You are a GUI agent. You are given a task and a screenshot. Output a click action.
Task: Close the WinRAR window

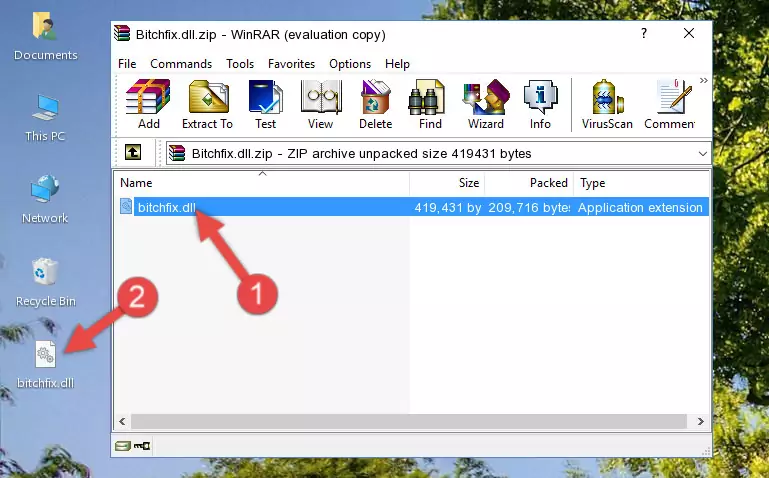coord(689,33)
